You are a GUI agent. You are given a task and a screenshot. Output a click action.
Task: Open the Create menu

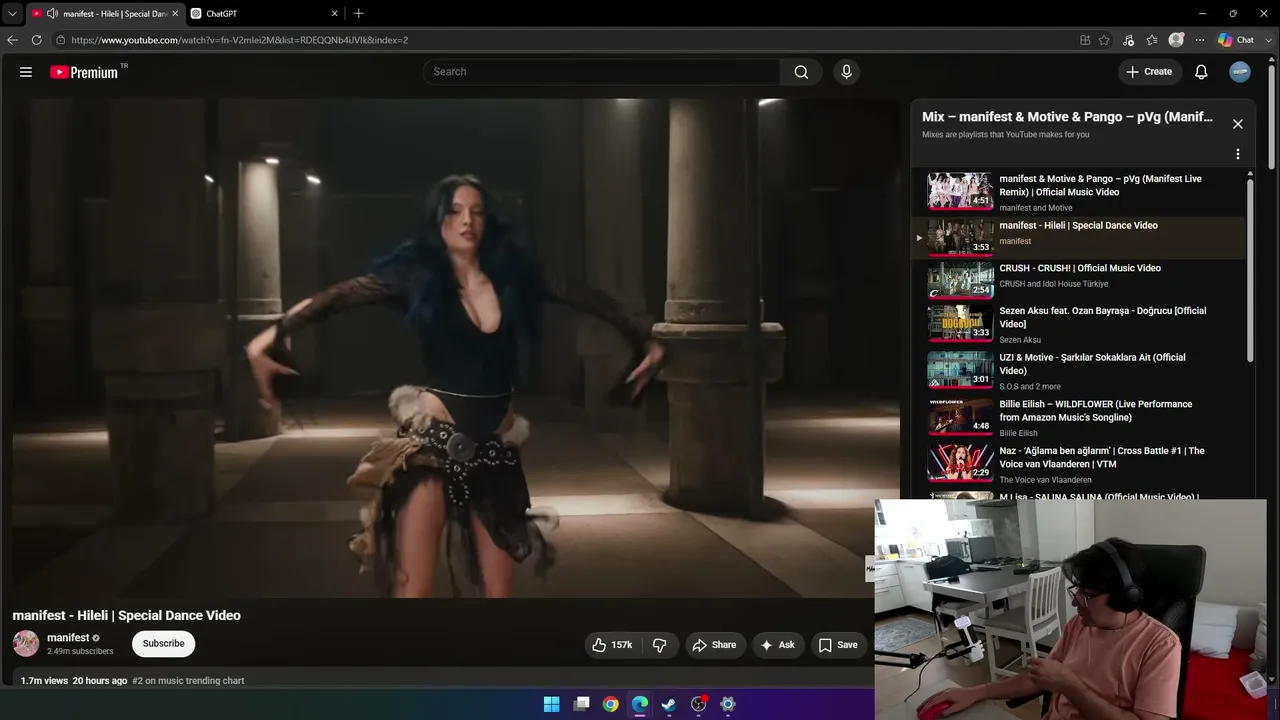click(x=1149, y=72)
